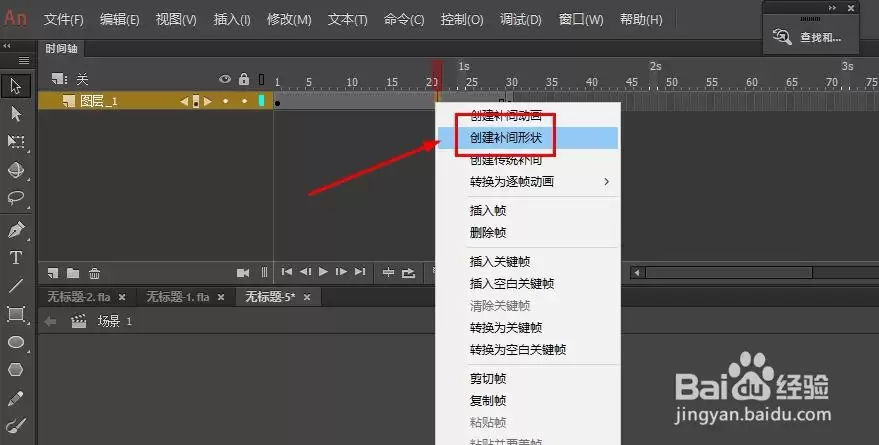Switch to the 无标题-1.fla document tab
The width and height of the screenshot is (879, 445).
[178, 297]
